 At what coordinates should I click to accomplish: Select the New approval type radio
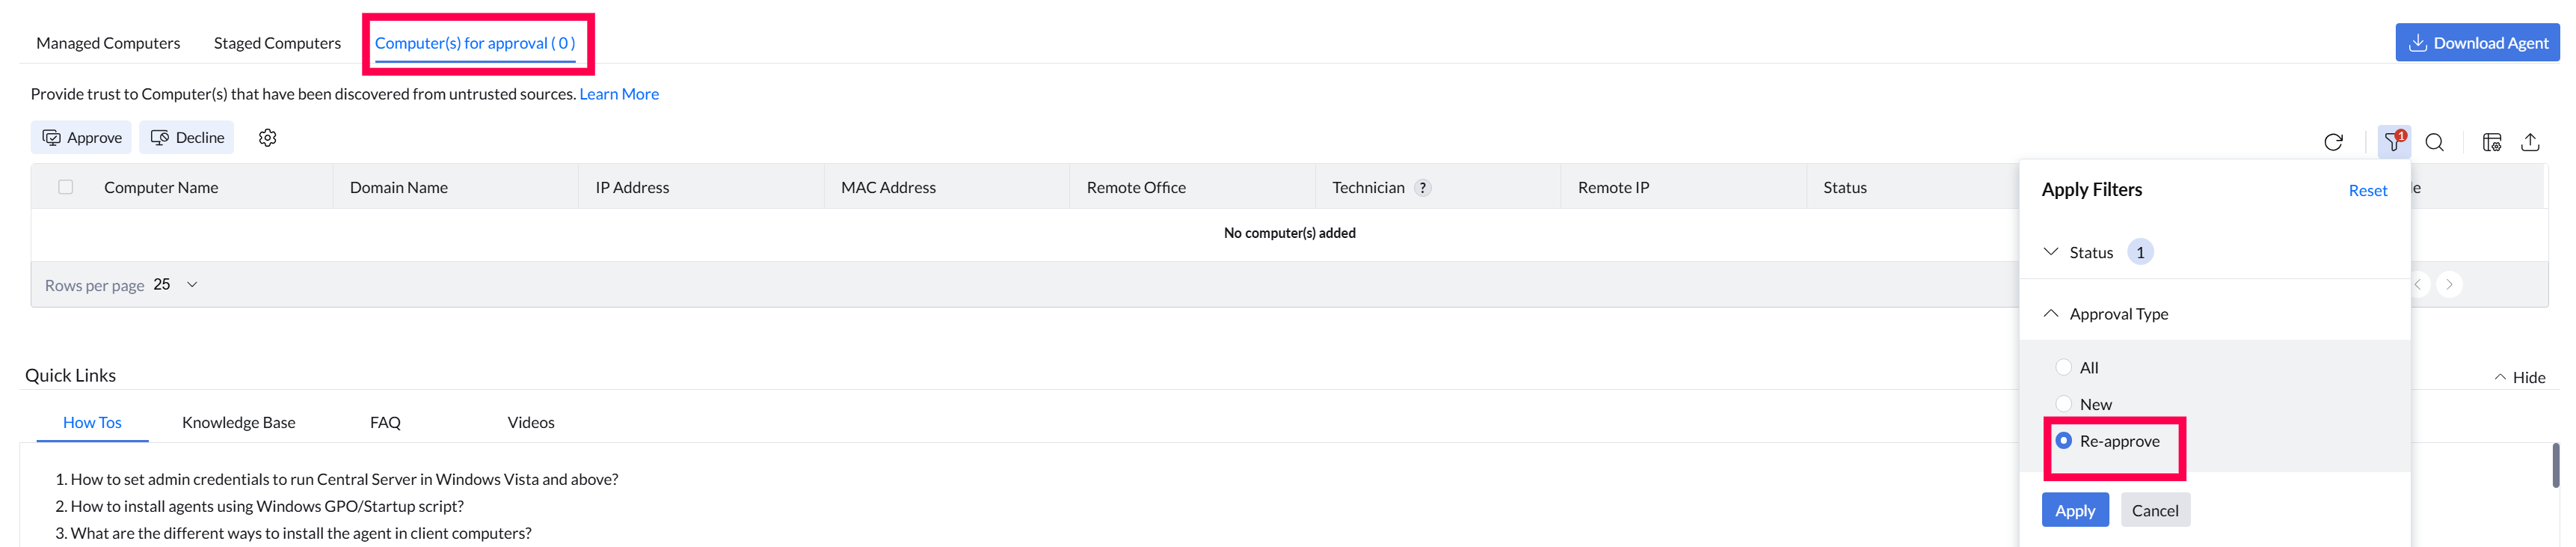point(2063,404)
